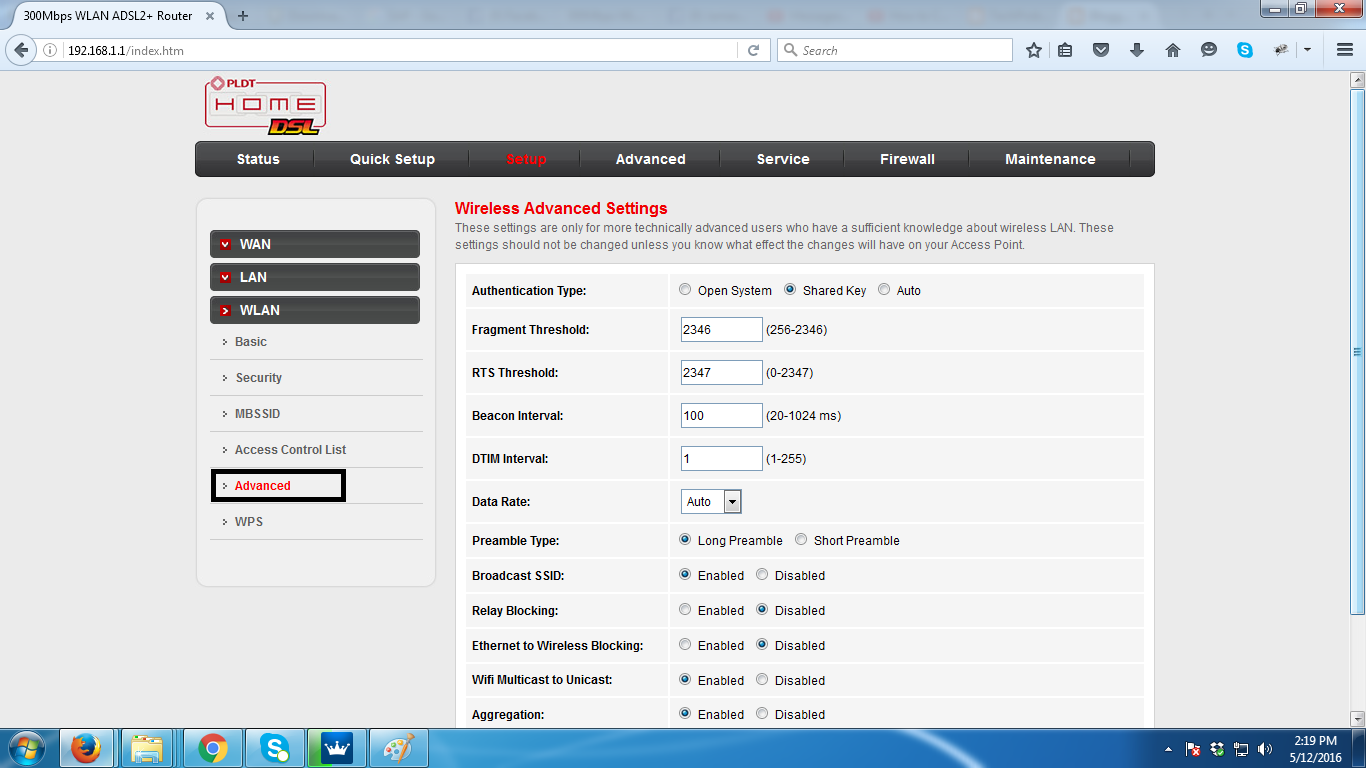Open the crown app in taskbar

point(336,748)
